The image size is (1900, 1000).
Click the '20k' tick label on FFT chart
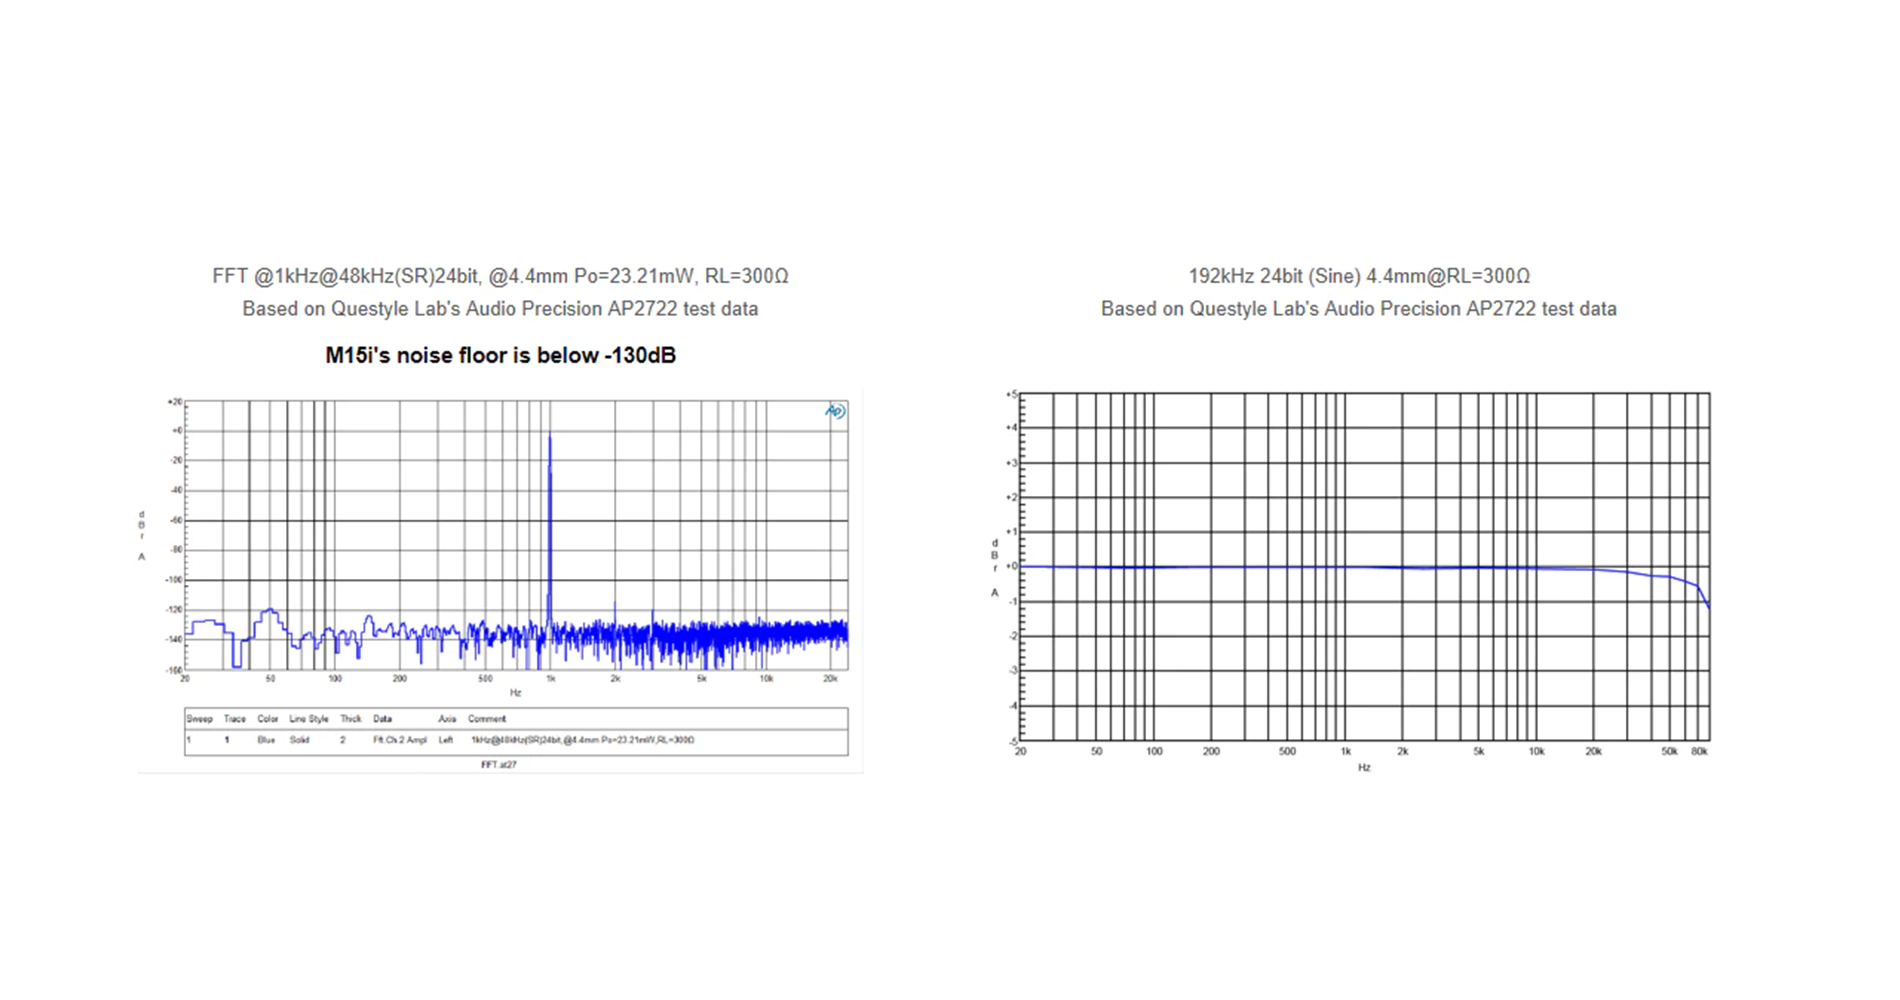(830, 679)
